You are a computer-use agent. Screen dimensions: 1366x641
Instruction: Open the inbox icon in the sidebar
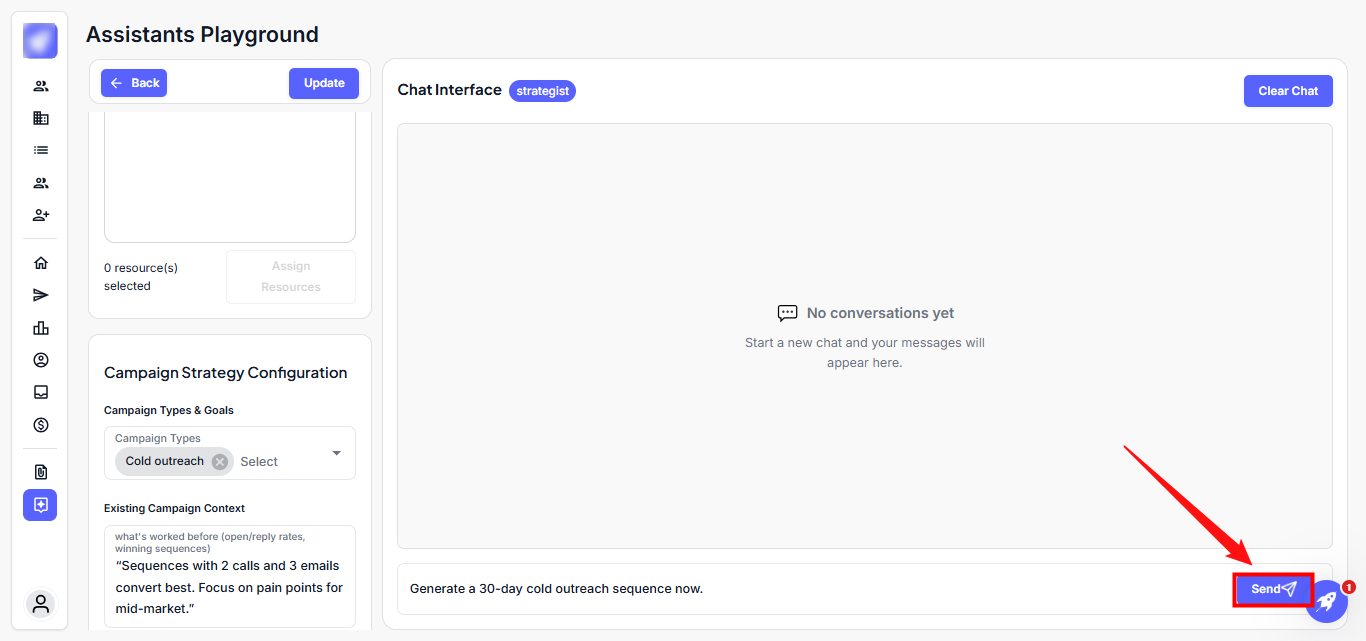pyautogui.click(x=41, y=392)
